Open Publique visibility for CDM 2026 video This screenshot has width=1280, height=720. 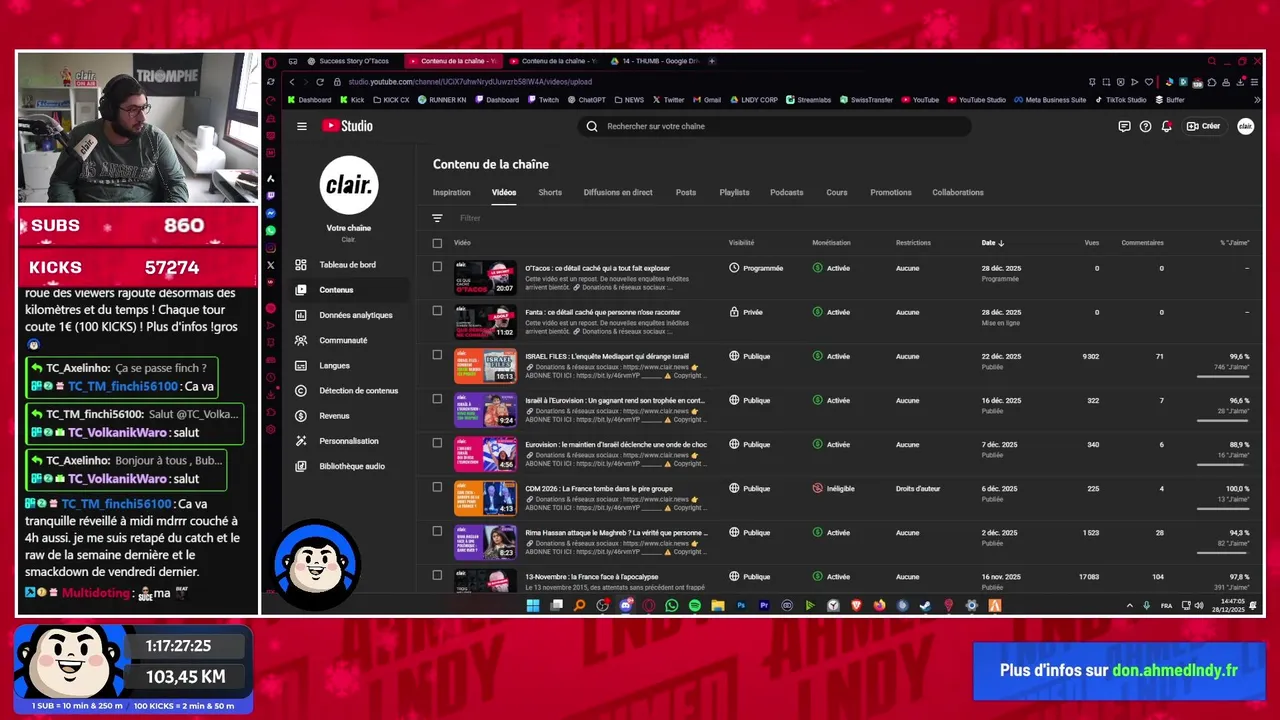pos(750,489)
